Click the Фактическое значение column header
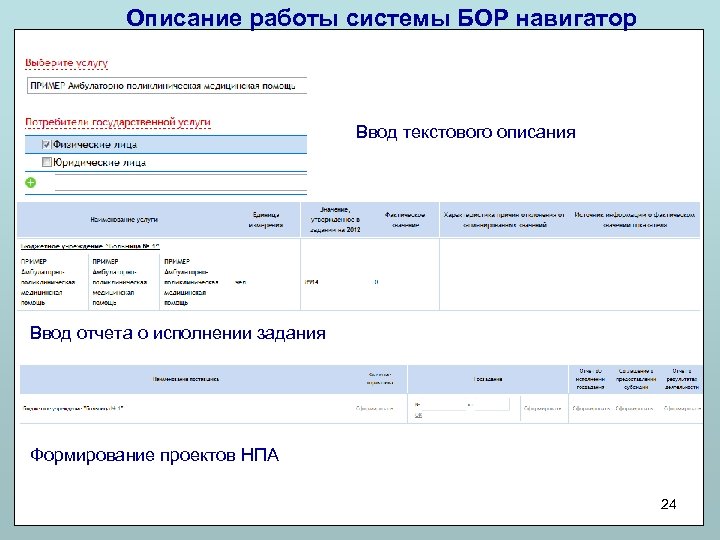The height and width of the screenshot is (540, 720). [405, 219]
